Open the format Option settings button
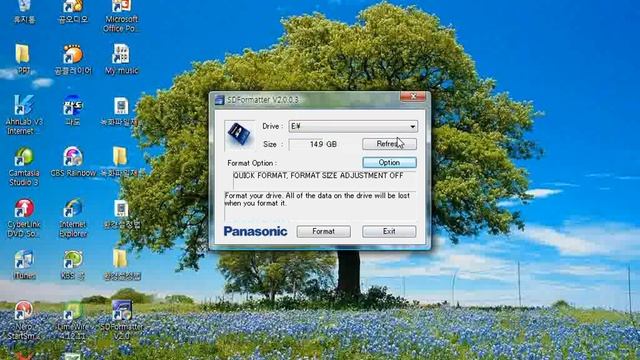 click(x=389, y=162)
